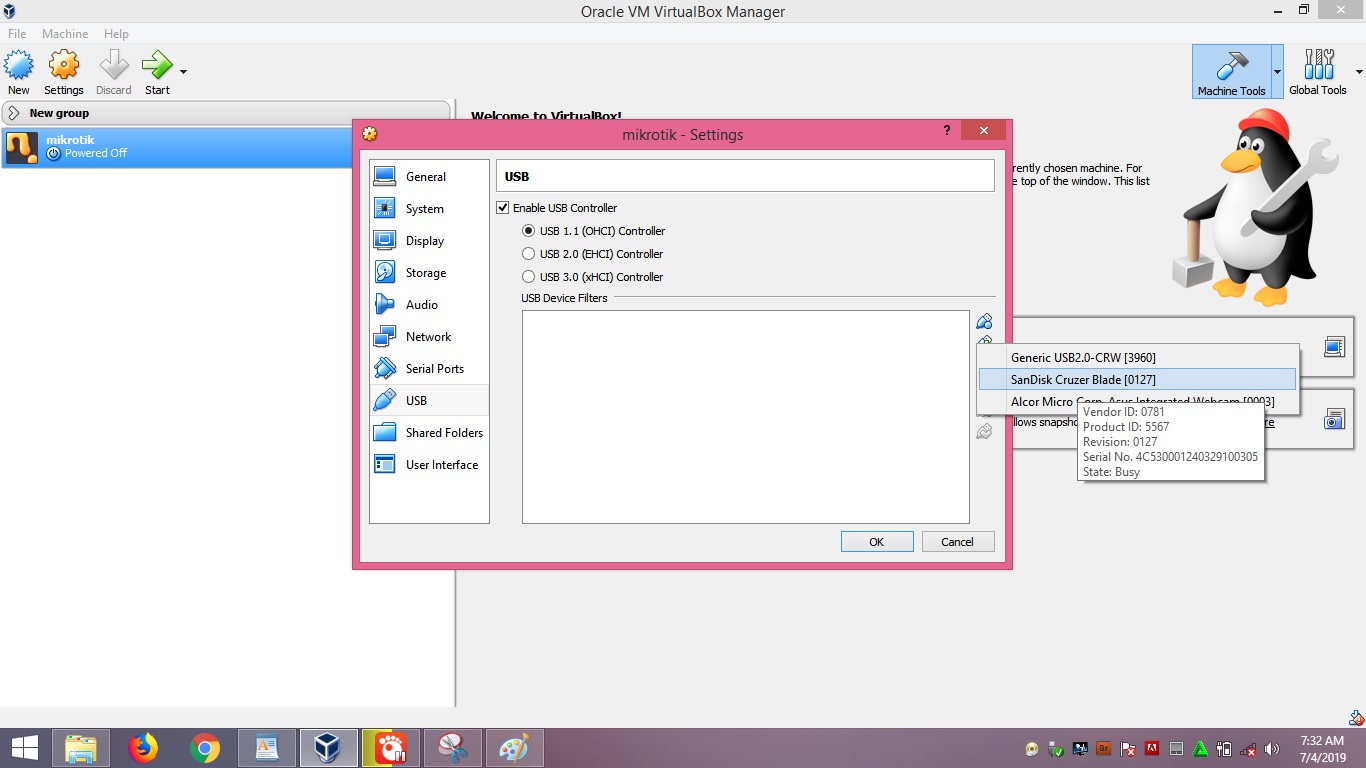1366x768 pixels.
Task: Click the Snapshots tool camera icon
Action: pyautogui.click(x=1334, y=419)
